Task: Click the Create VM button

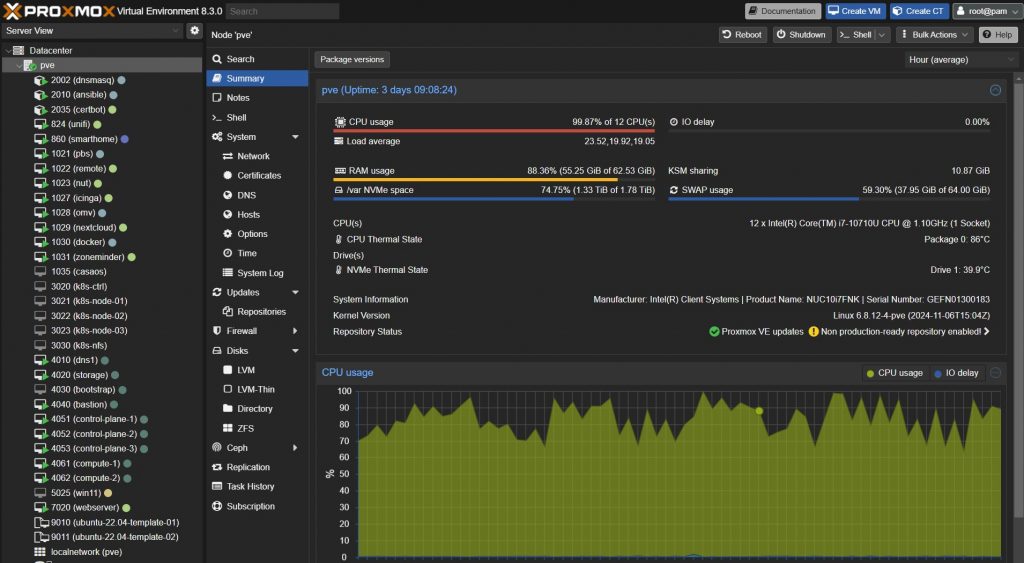Action: (x=854, y=11)
